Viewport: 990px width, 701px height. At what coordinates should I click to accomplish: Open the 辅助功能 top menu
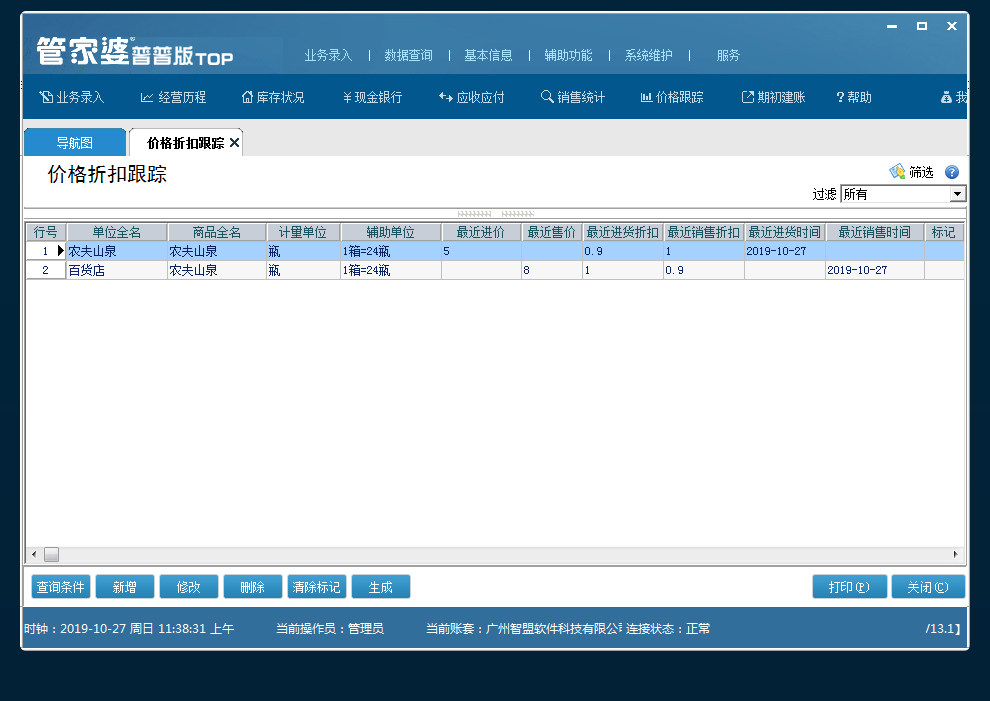pyautogui.click(x=568, y=56)
